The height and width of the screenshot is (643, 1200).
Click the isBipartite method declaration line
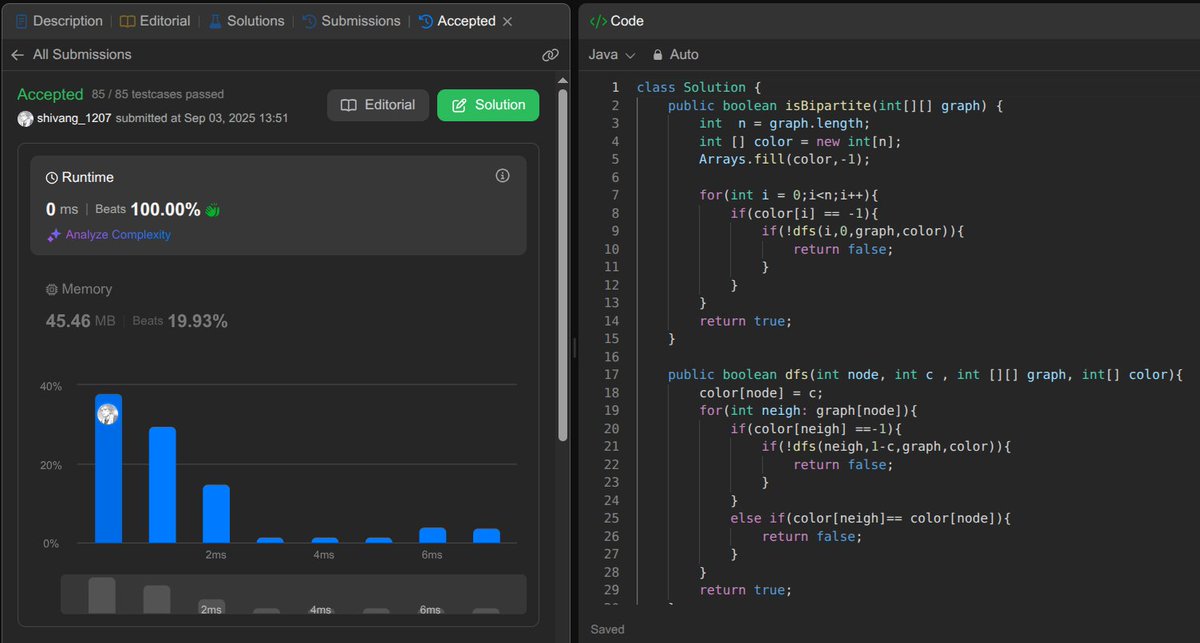coord(835,105)
